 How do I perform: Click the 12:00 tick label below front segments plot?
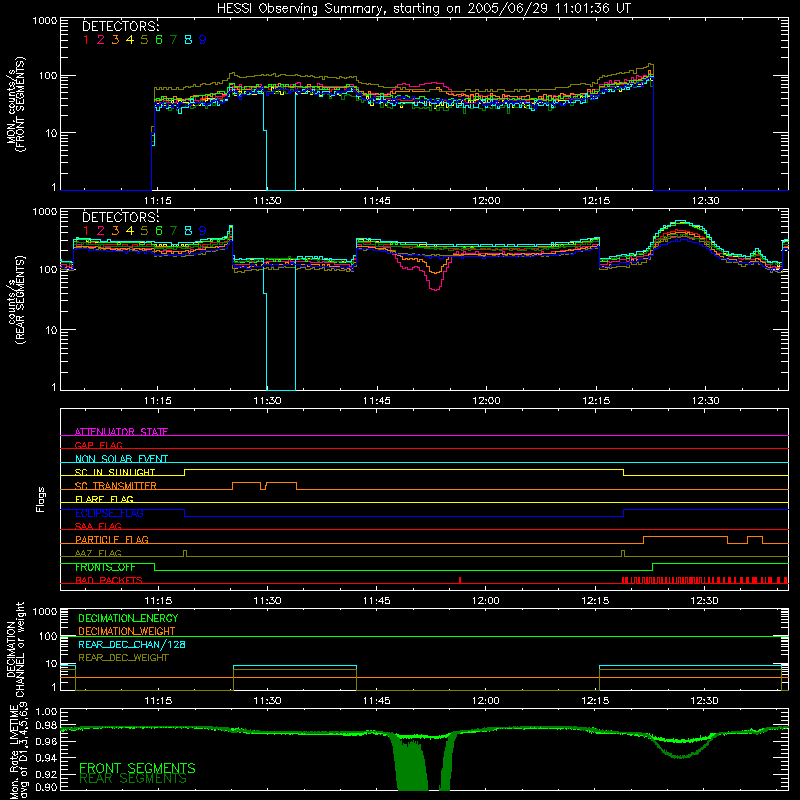pyautogui.click(x=486, y=201)
